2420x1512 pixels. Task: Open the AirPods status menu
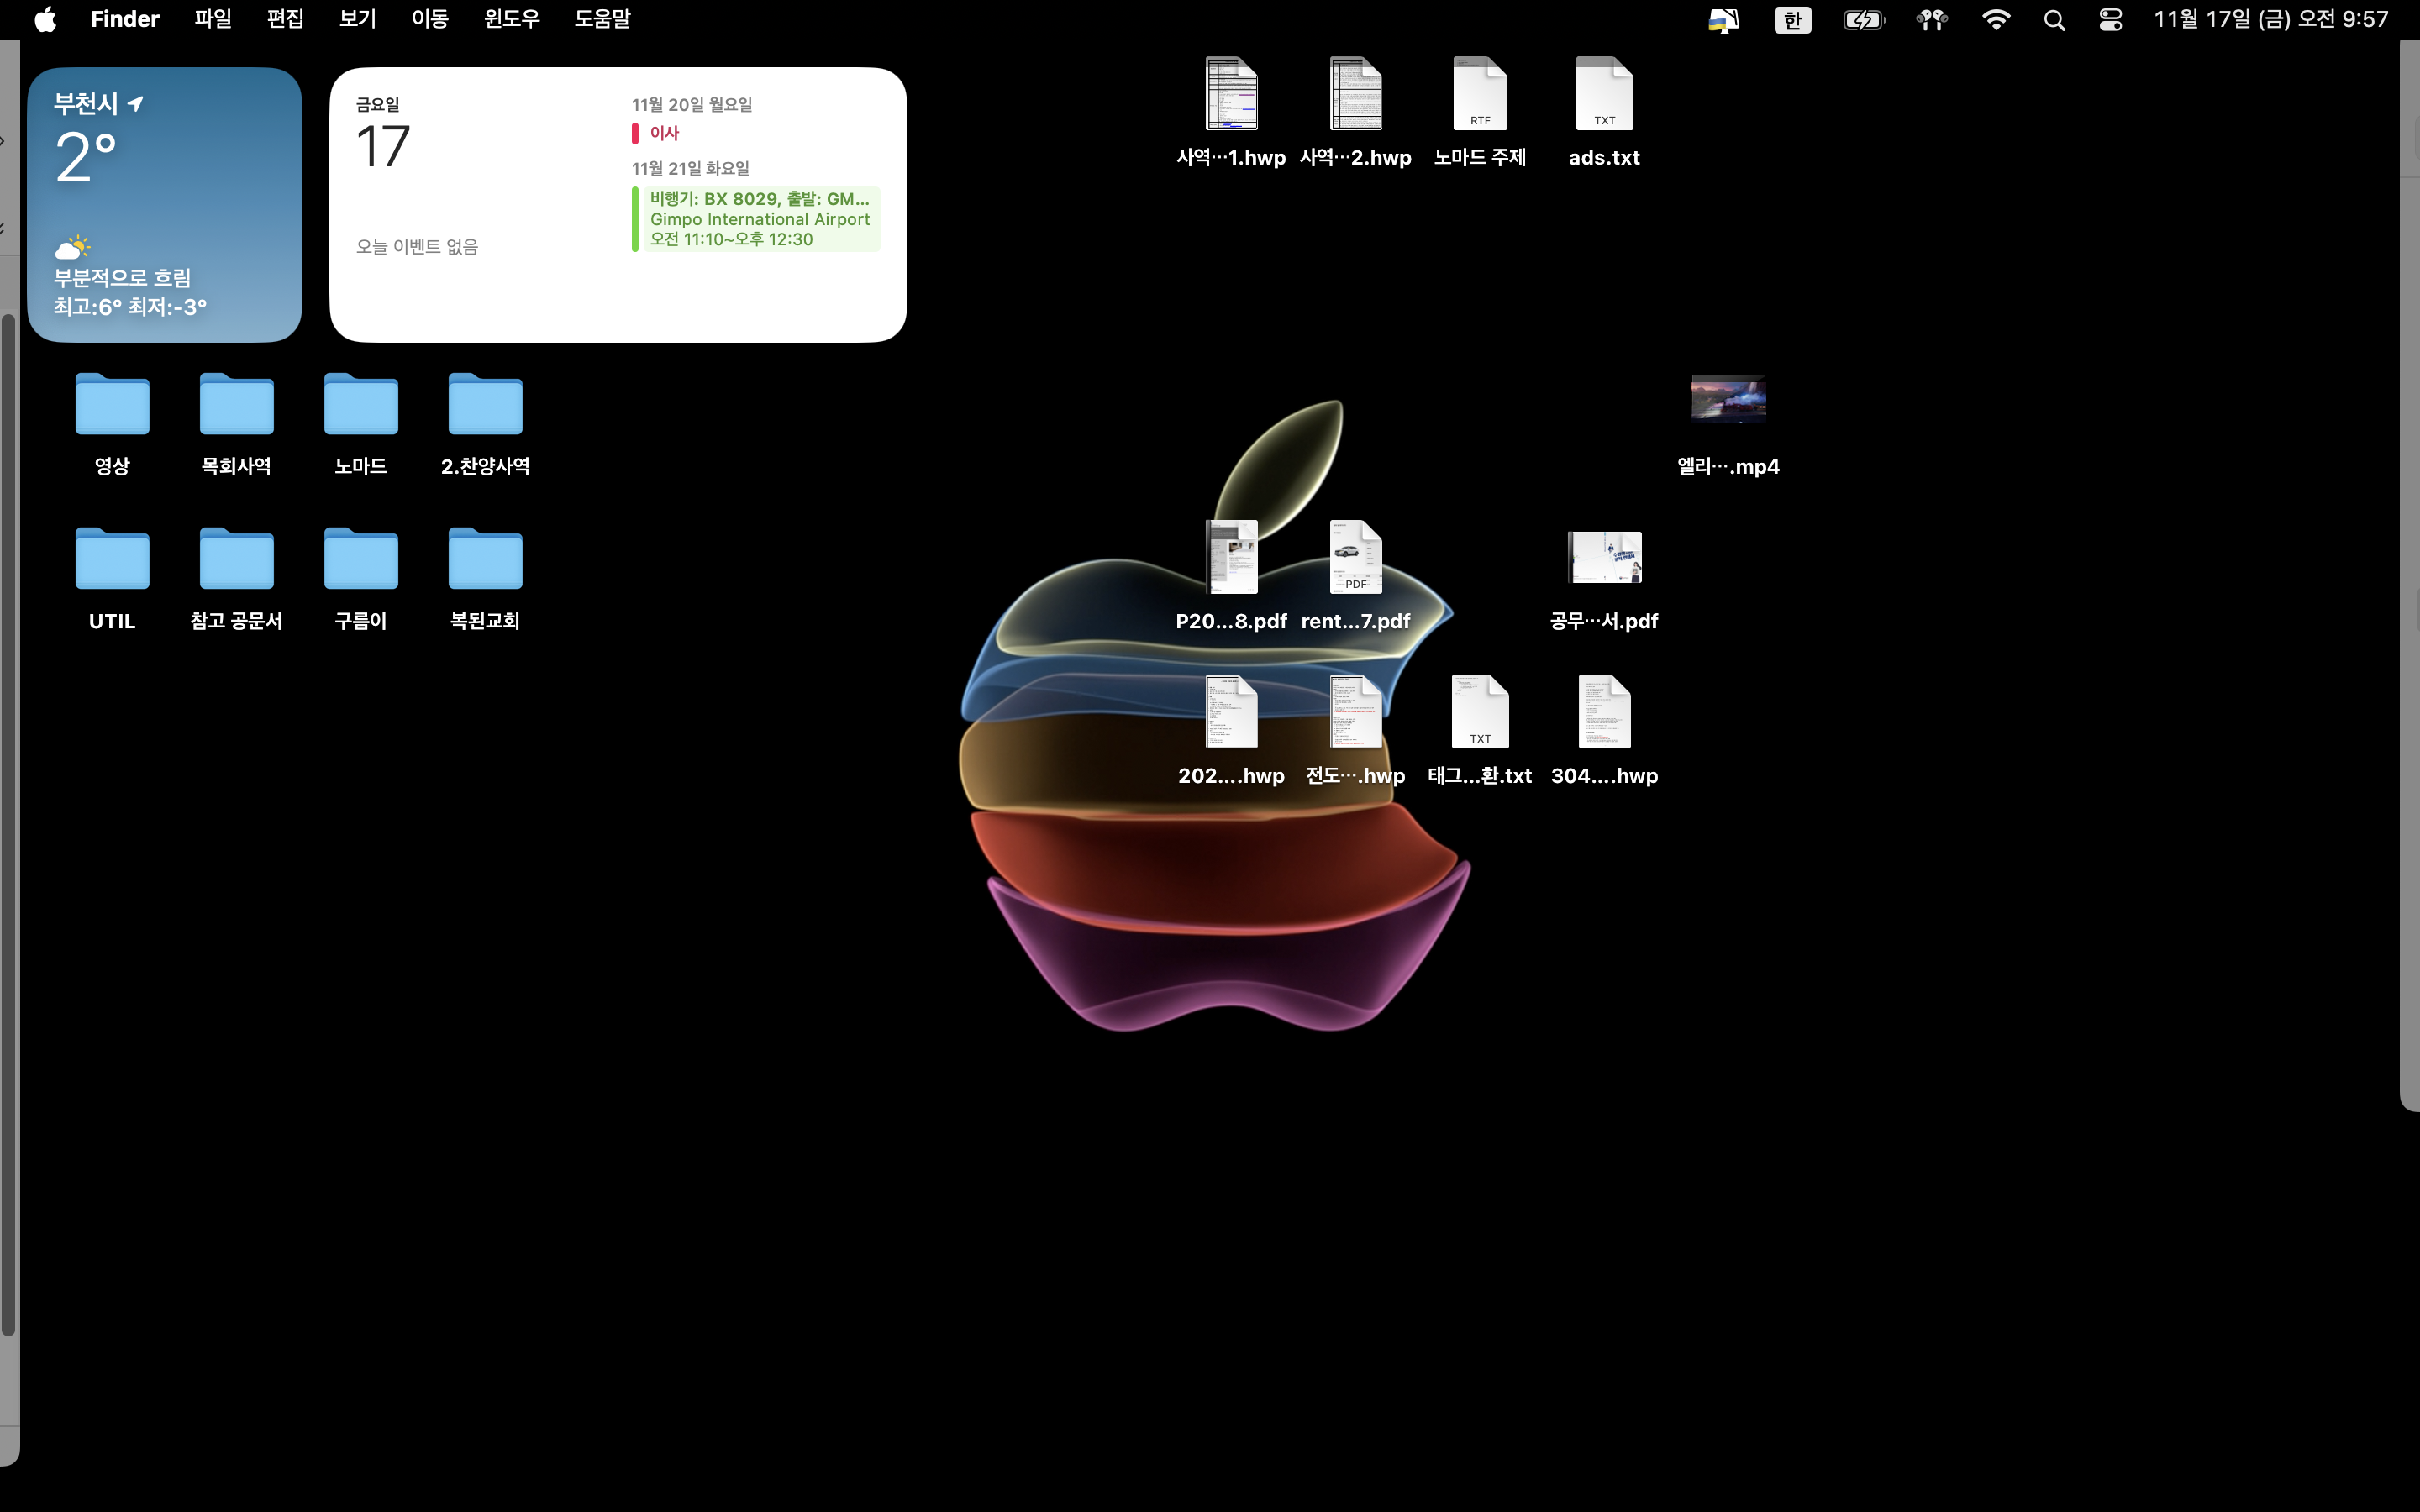pos(1932,20)
